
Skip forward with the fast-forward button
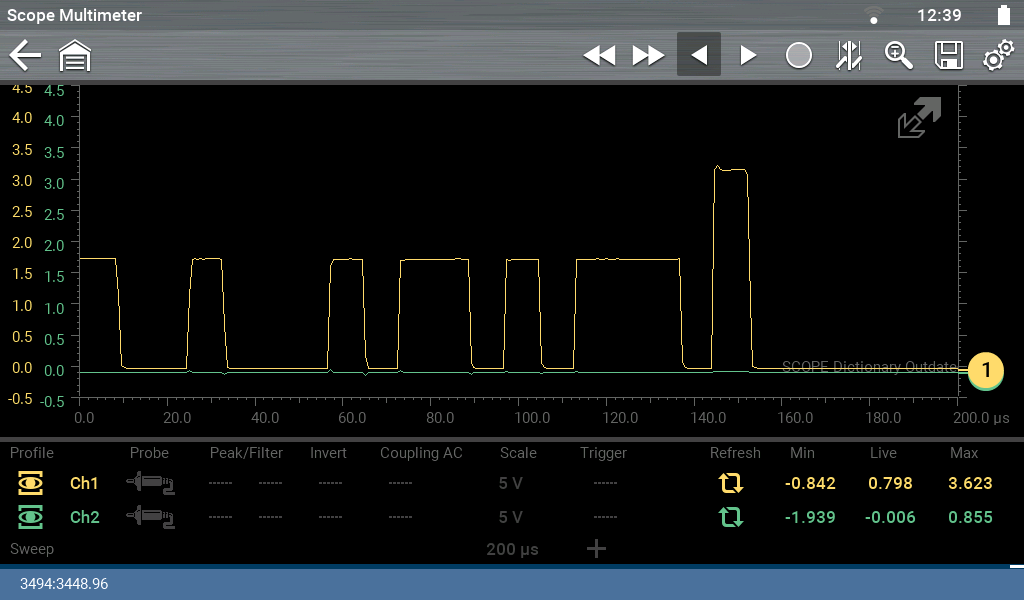coord(648,56)
